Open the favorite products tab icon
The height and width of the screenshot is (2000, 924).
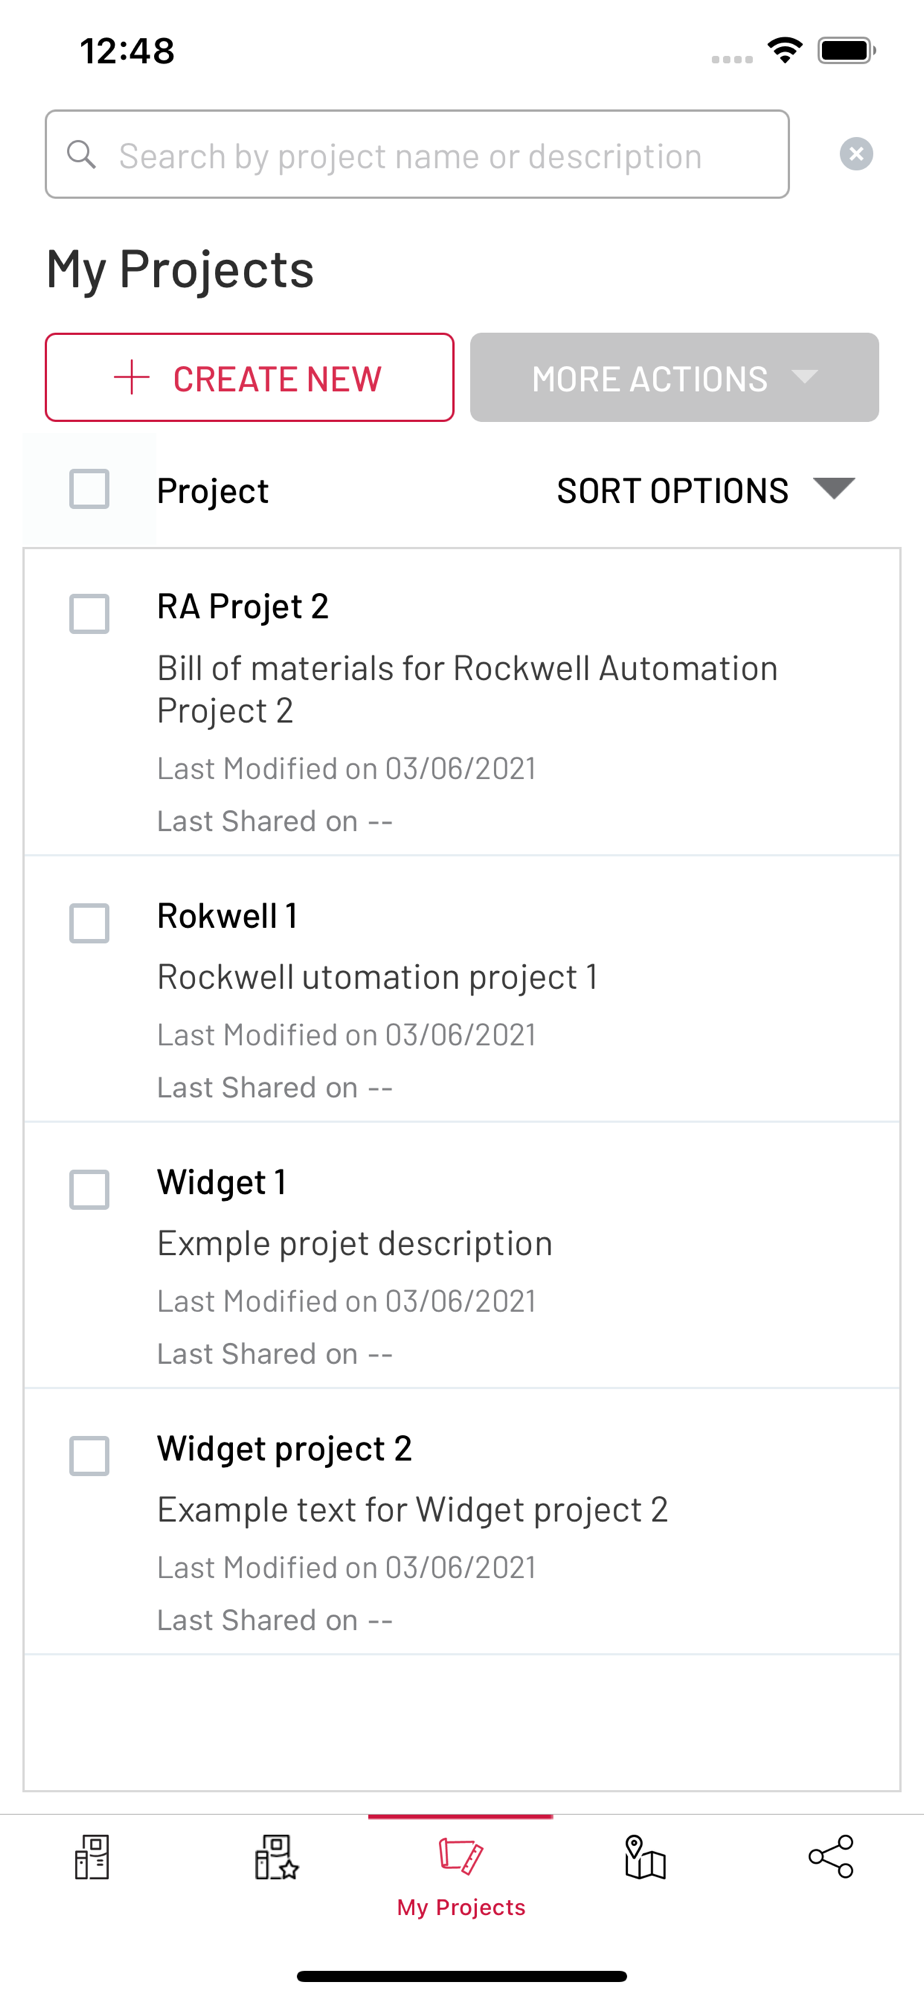(276, 1857)
